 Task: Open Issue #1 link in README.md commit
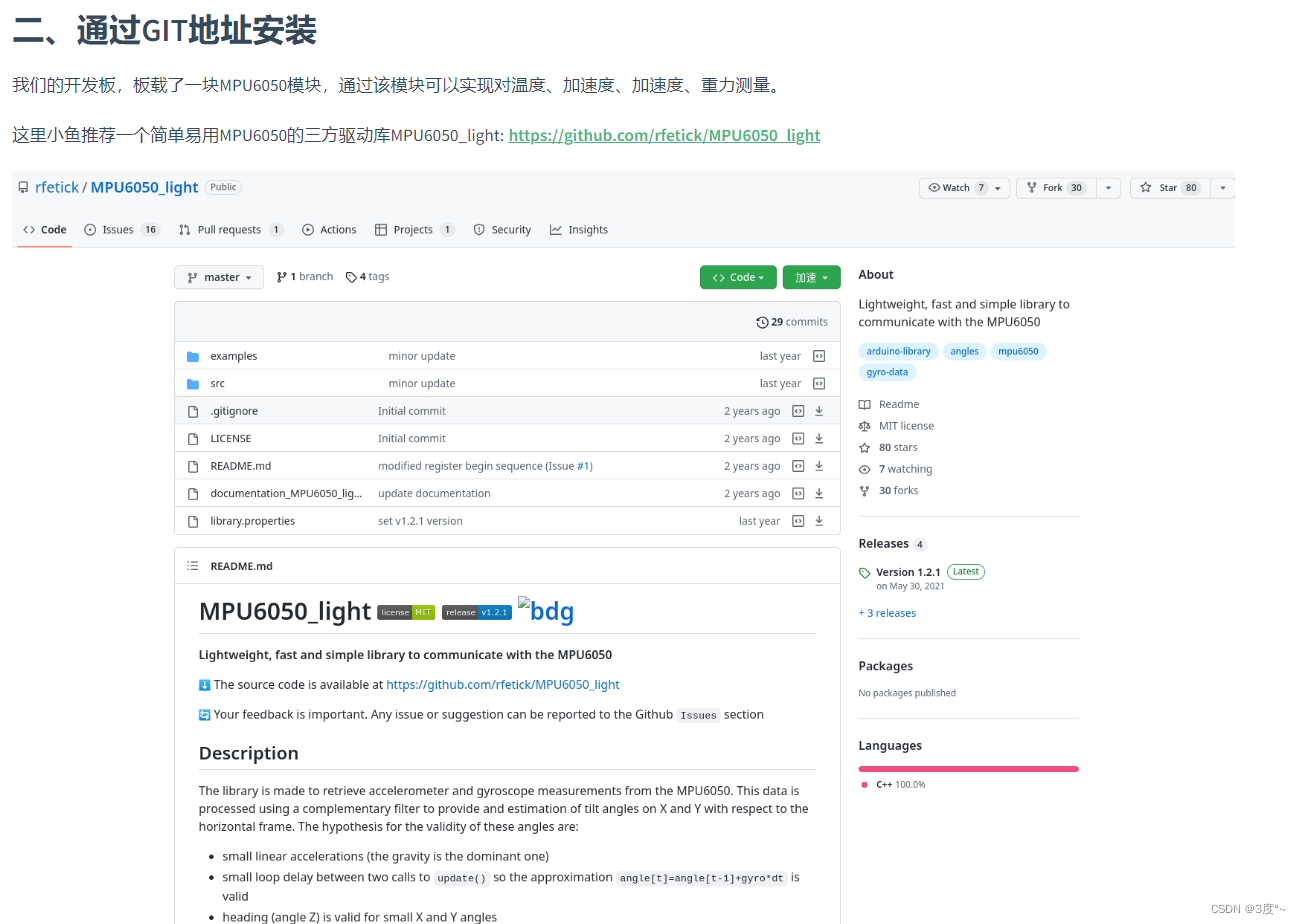584,466
